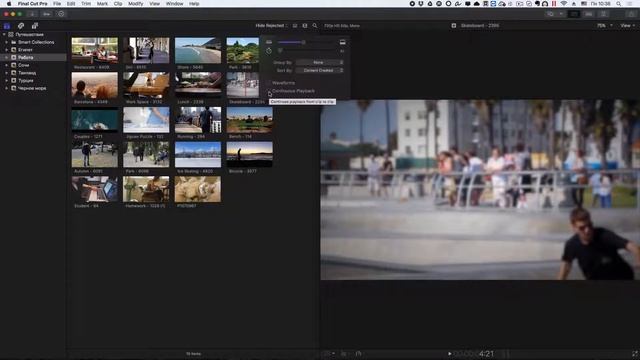The image size is (640, 360).
Task: Click the viewer clip icon beside Skateboard title
Action: coord(453,26)
